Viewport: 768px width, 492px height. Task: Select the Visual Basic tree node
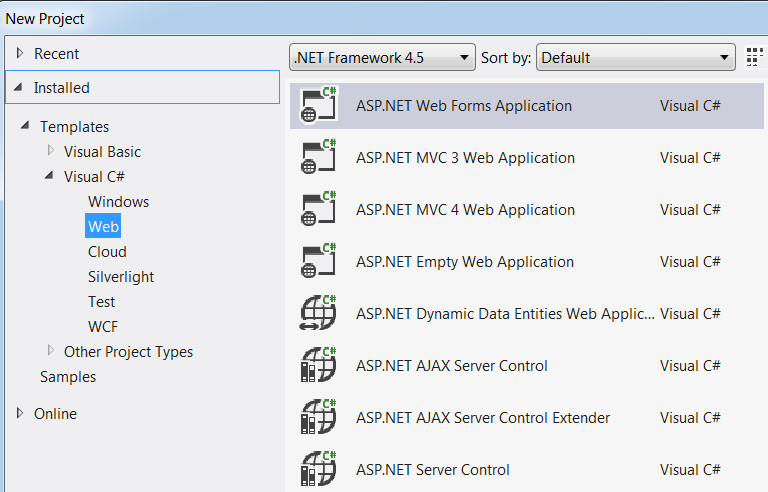(102, 151)
